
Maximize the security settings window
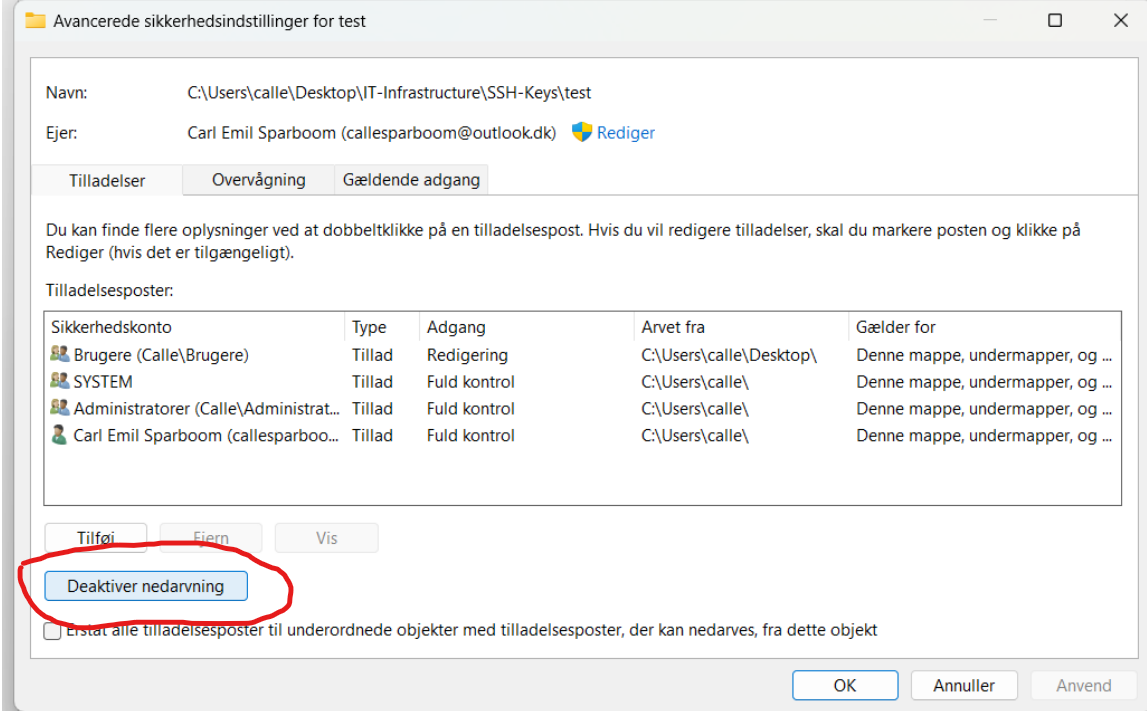(1055, 20)
